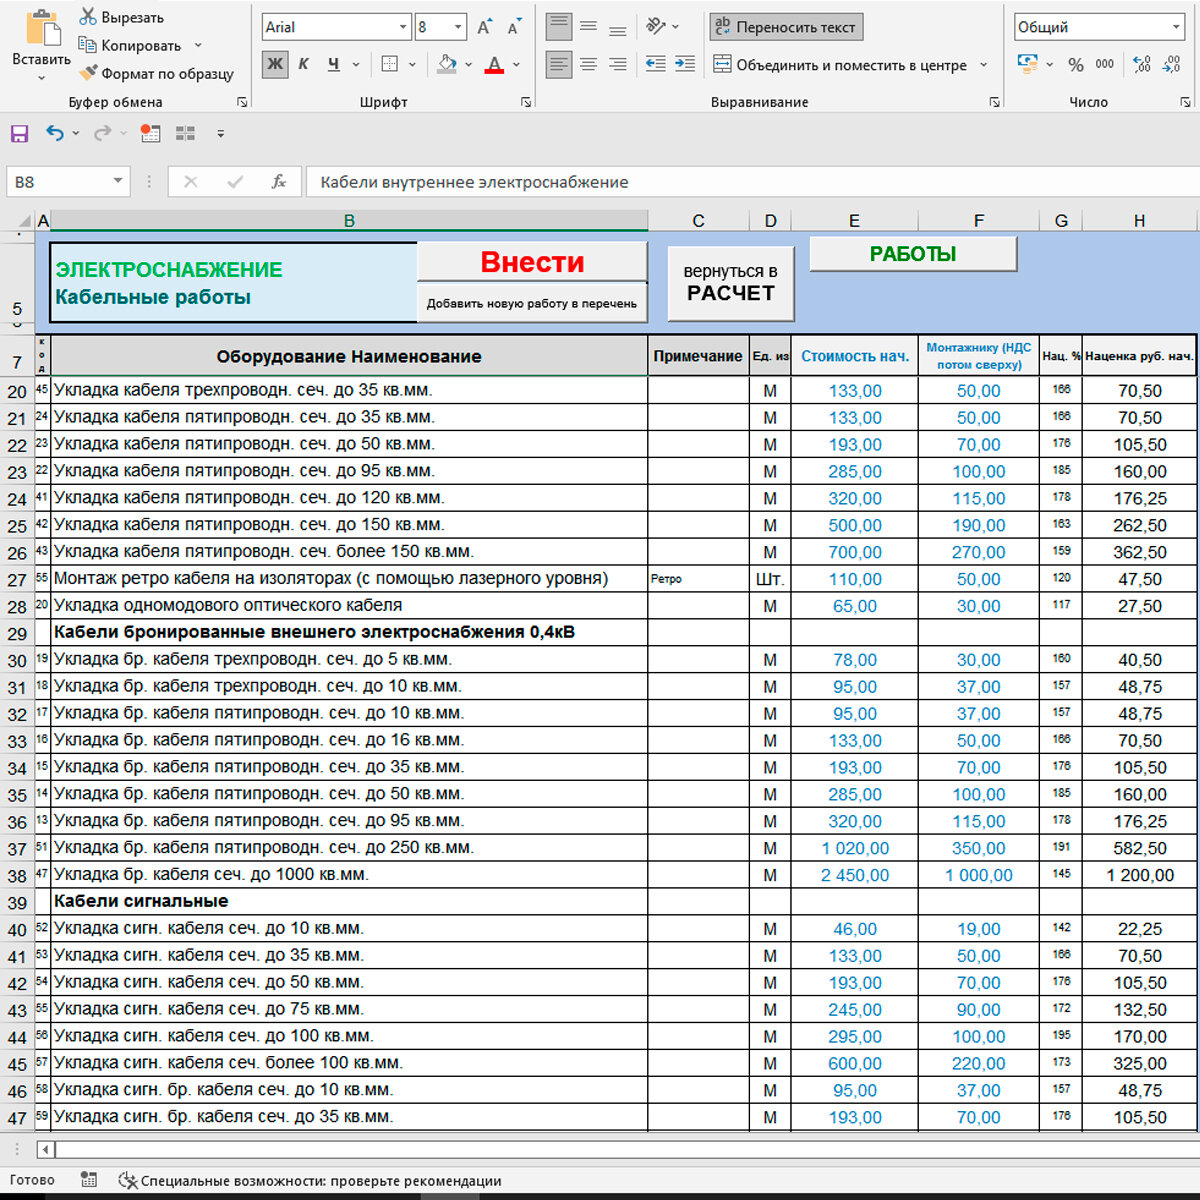Open number format dropdown Общий

[x=1176, y=27]
